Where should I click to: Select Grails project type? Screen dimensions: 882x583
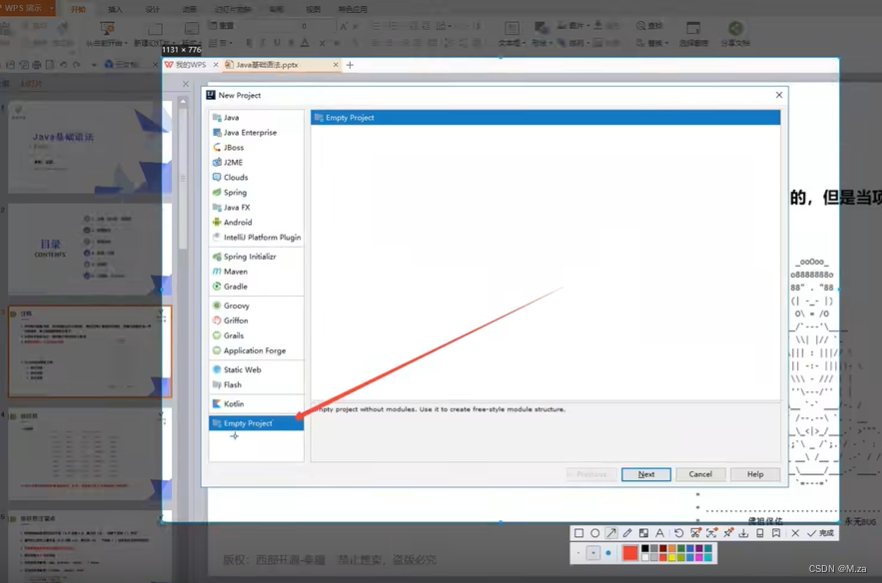click(x=256, y=335)
